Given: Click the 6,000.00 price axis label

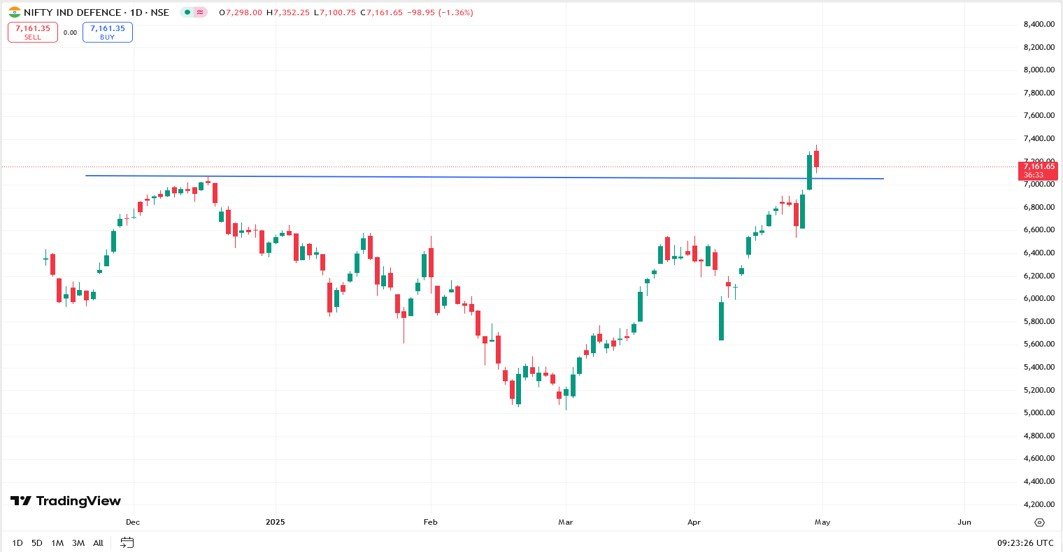Looking at the screenshot, I should 1039,298.
